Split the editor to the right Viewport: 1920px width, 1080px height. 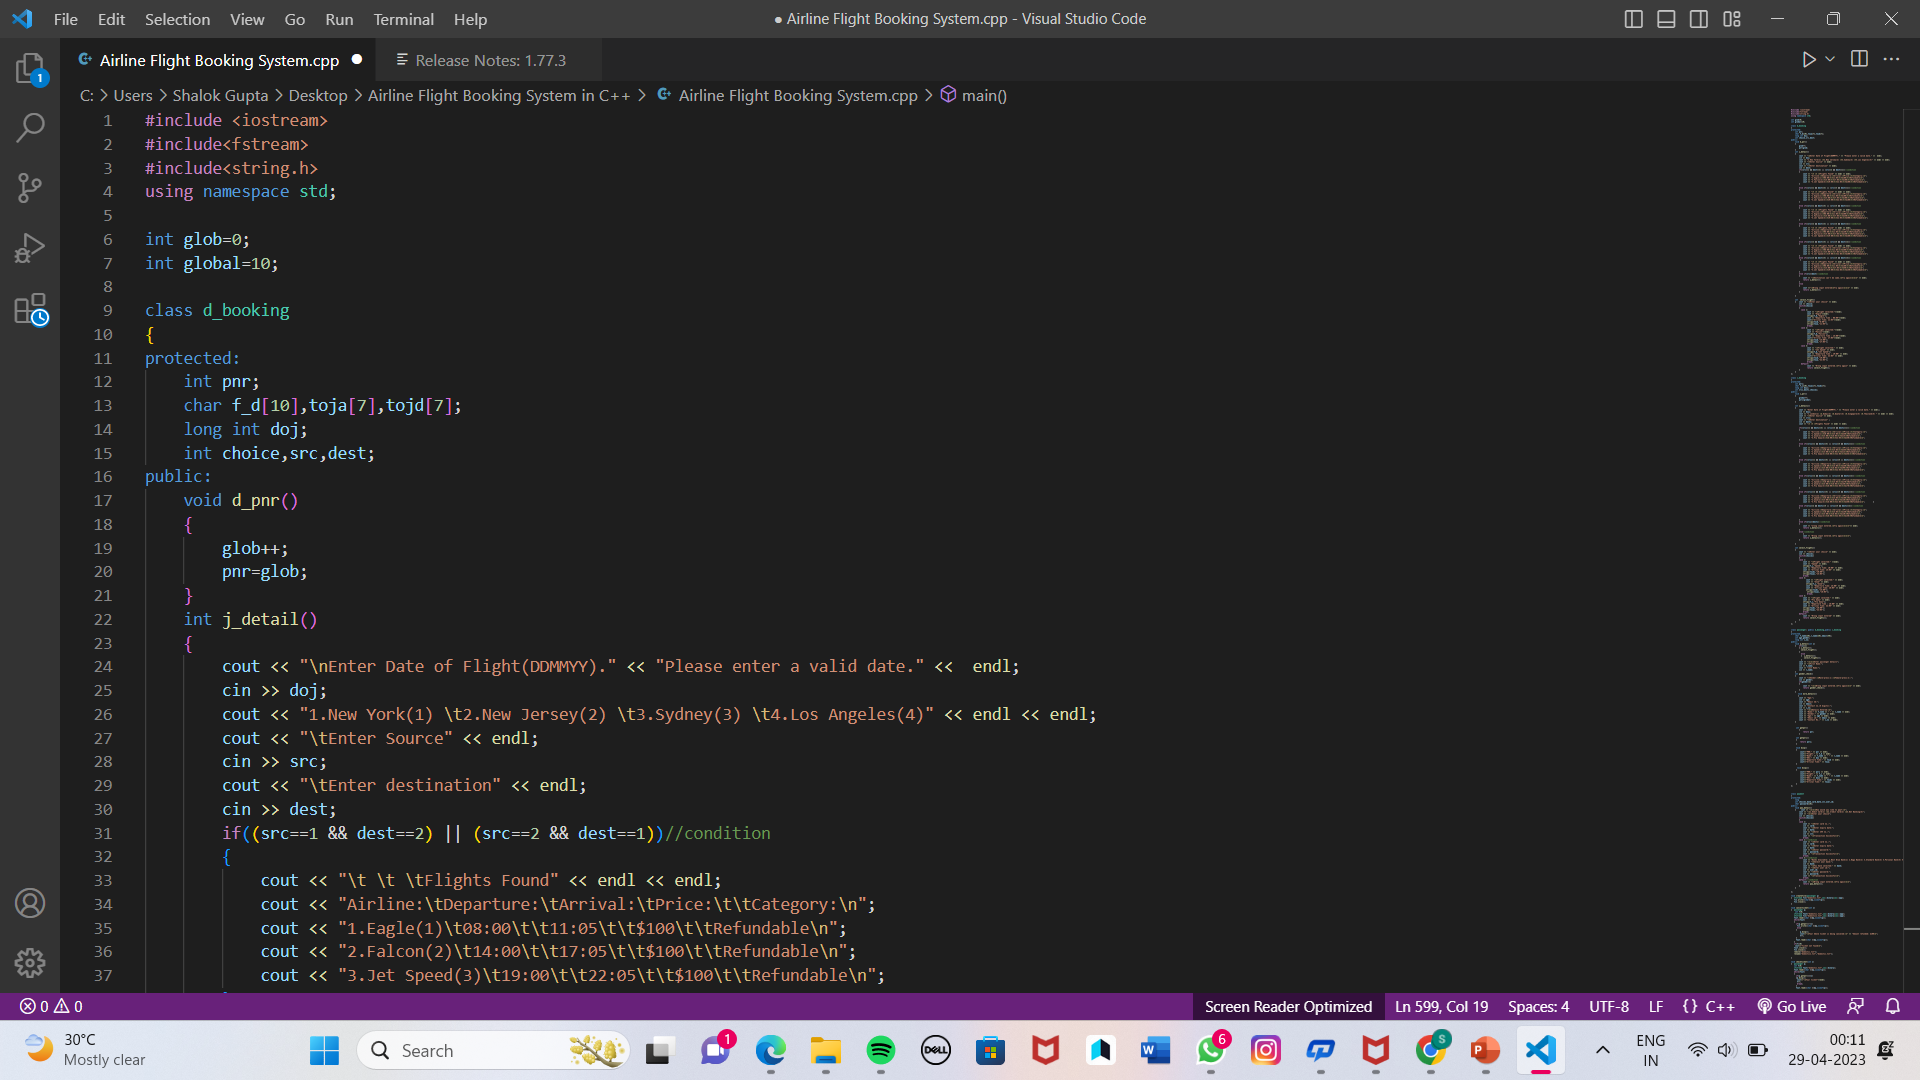[1859, 60]
